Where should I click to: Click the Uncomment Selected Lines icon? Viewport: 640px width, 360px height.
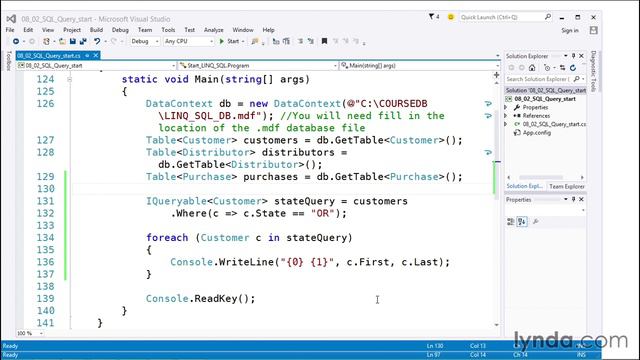[286, 41]
